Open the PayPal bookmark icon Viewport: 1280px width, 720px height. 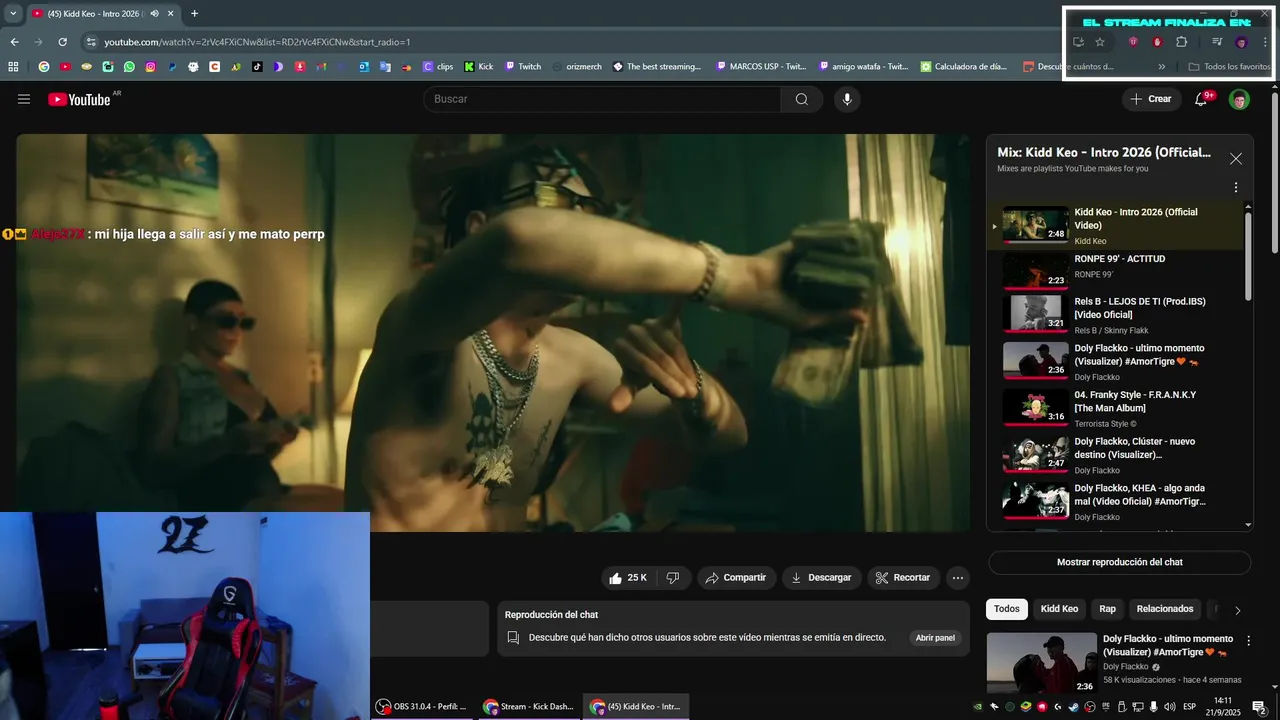point(171,67)
